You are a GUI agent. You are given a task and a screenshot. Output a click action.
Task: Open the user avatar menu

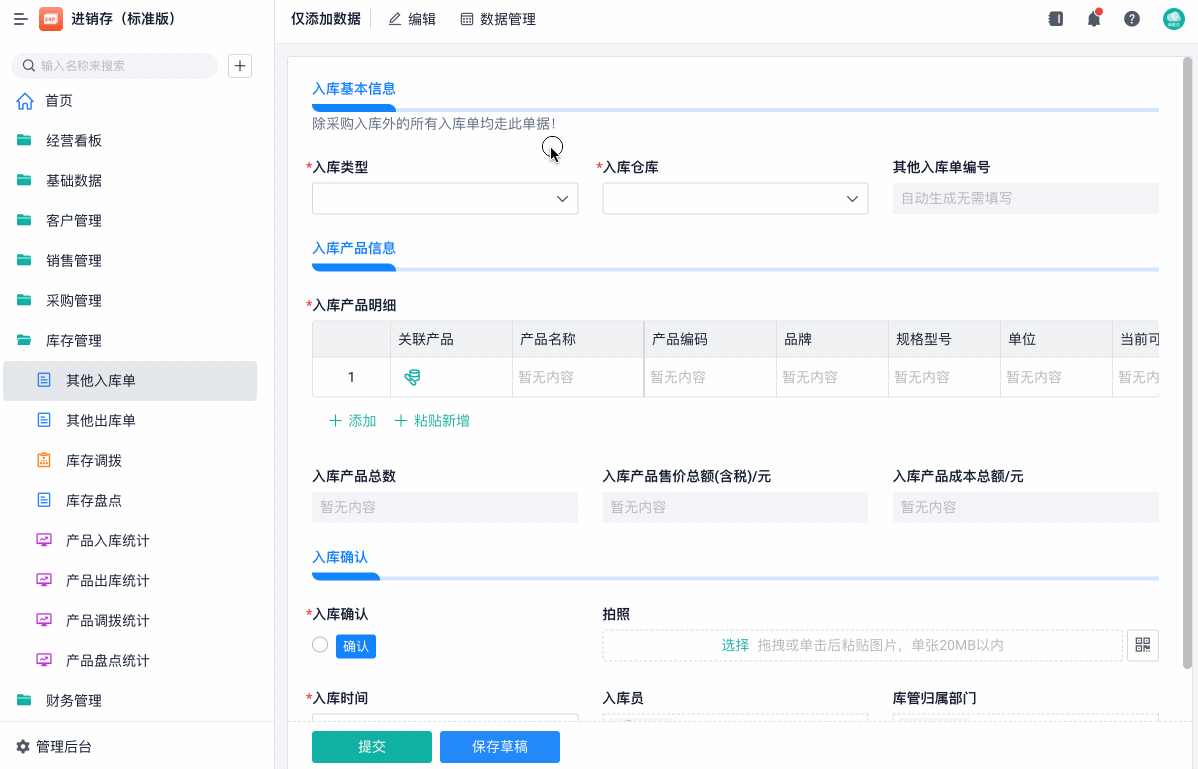coord(1173,19)
